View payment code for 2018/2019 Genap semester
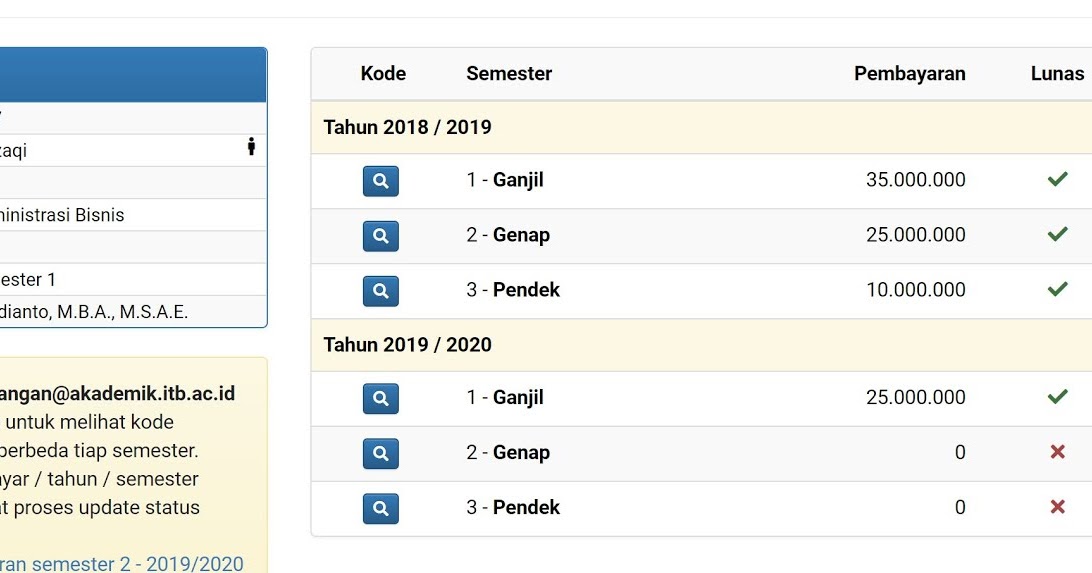Image resolution: width=1092 pixels, height=573 pixels. [380, 236]
